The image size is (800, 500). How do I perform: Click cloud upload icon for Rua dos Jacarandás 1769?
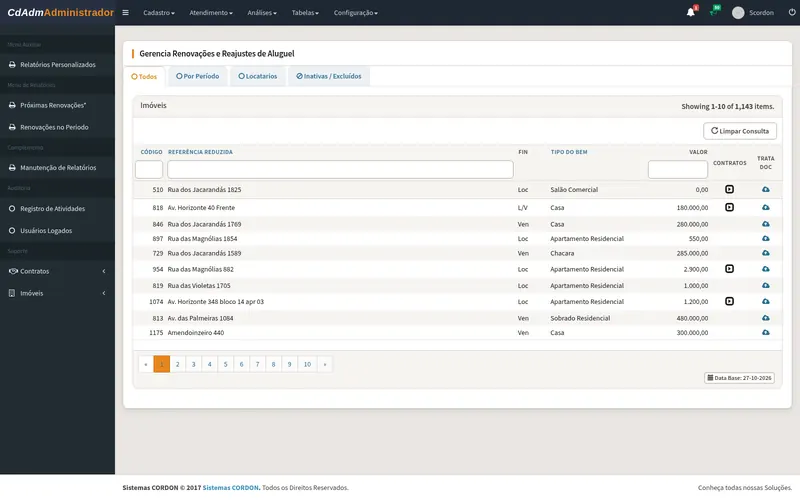click(x=765, y=224)
